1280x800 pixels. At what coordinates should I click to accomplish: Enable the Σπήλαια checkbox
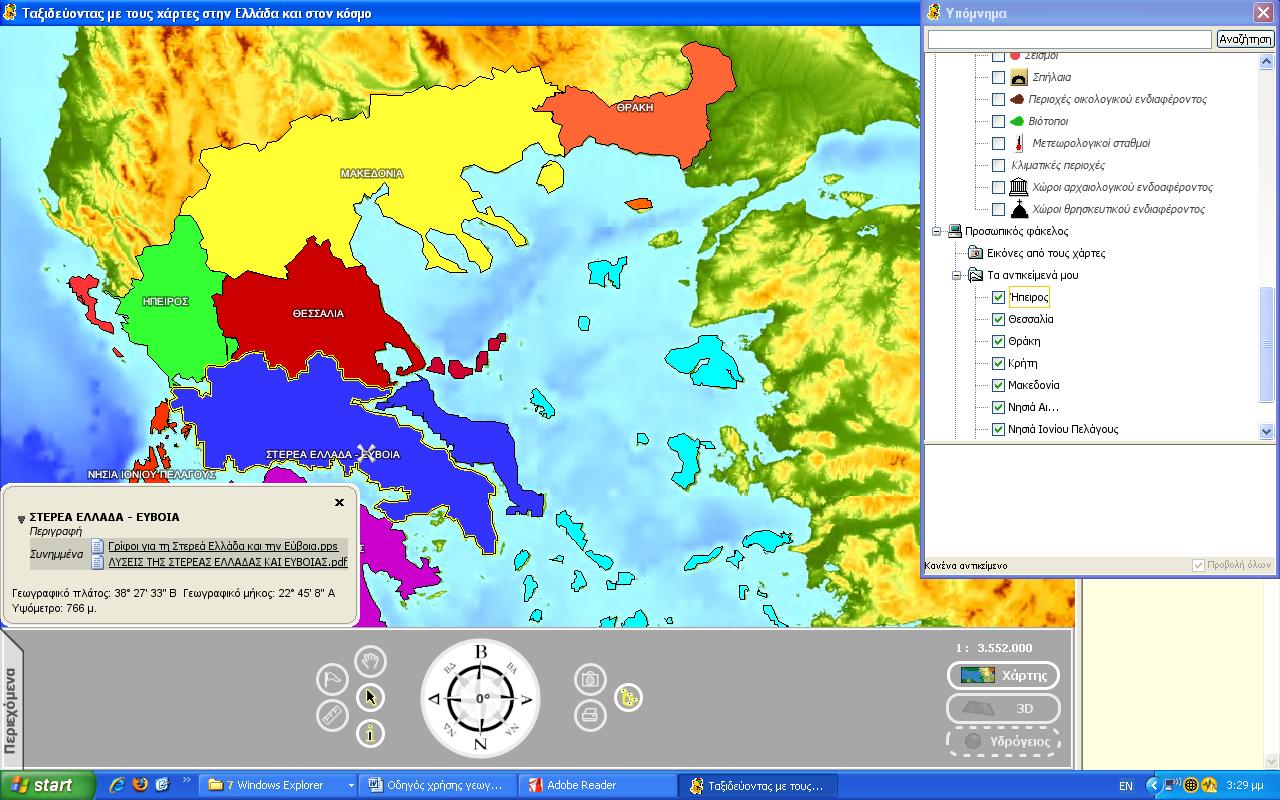coord(998,77)
